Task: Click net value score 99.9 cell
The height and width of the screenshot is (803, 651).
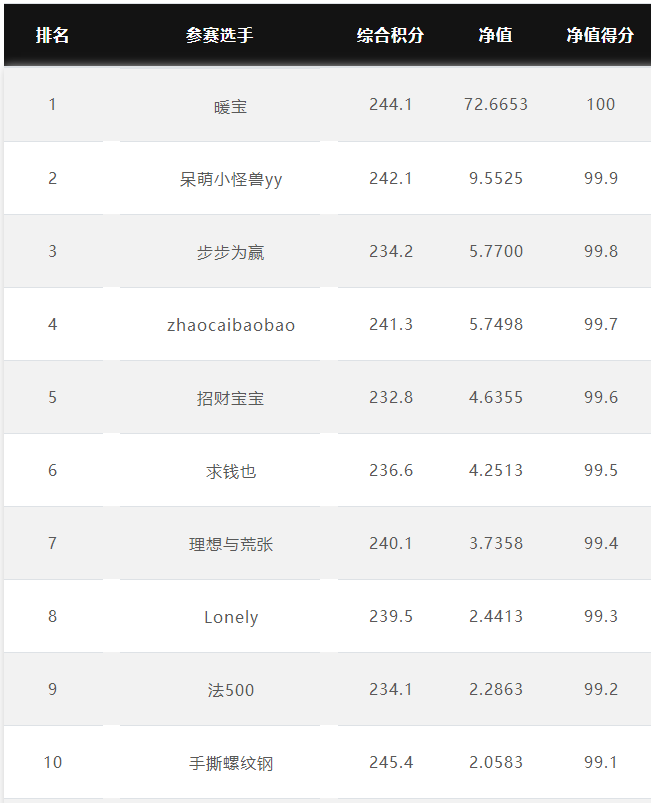Action: (x=601, y=178)
